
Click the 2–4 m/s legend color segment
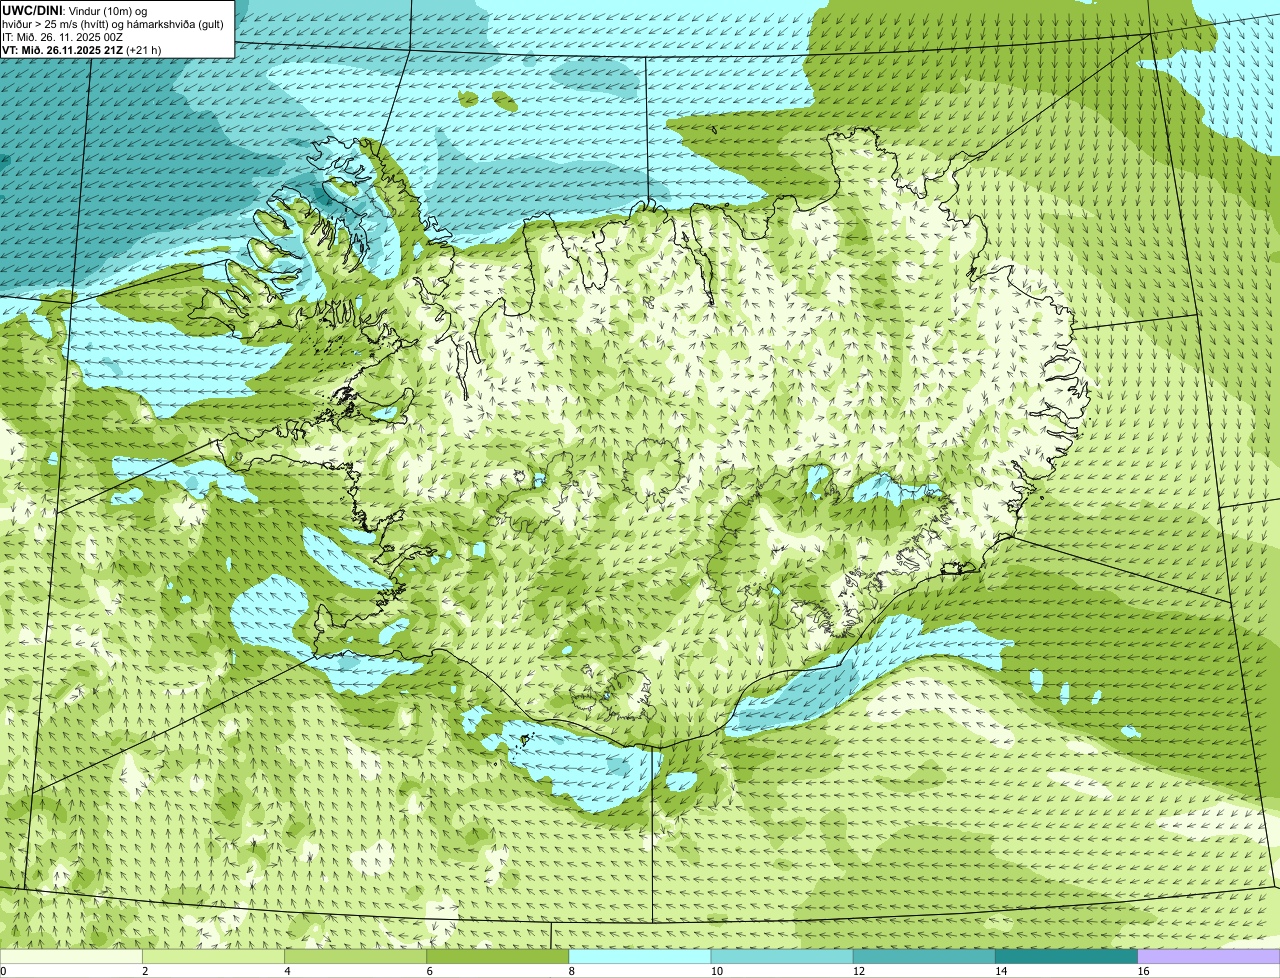[x=213, y=956]
